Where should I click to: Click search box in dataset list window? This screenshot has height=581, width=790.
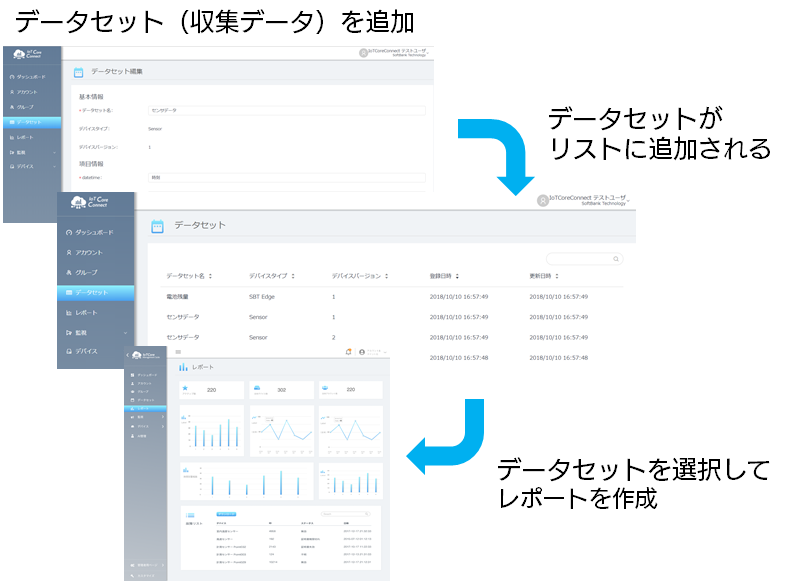point(584,259)
